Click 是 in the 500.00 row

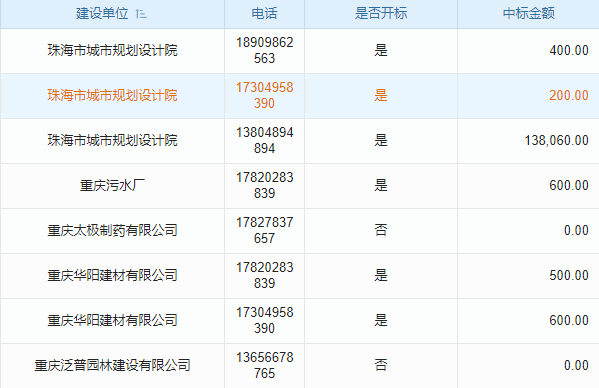(381, 276)
